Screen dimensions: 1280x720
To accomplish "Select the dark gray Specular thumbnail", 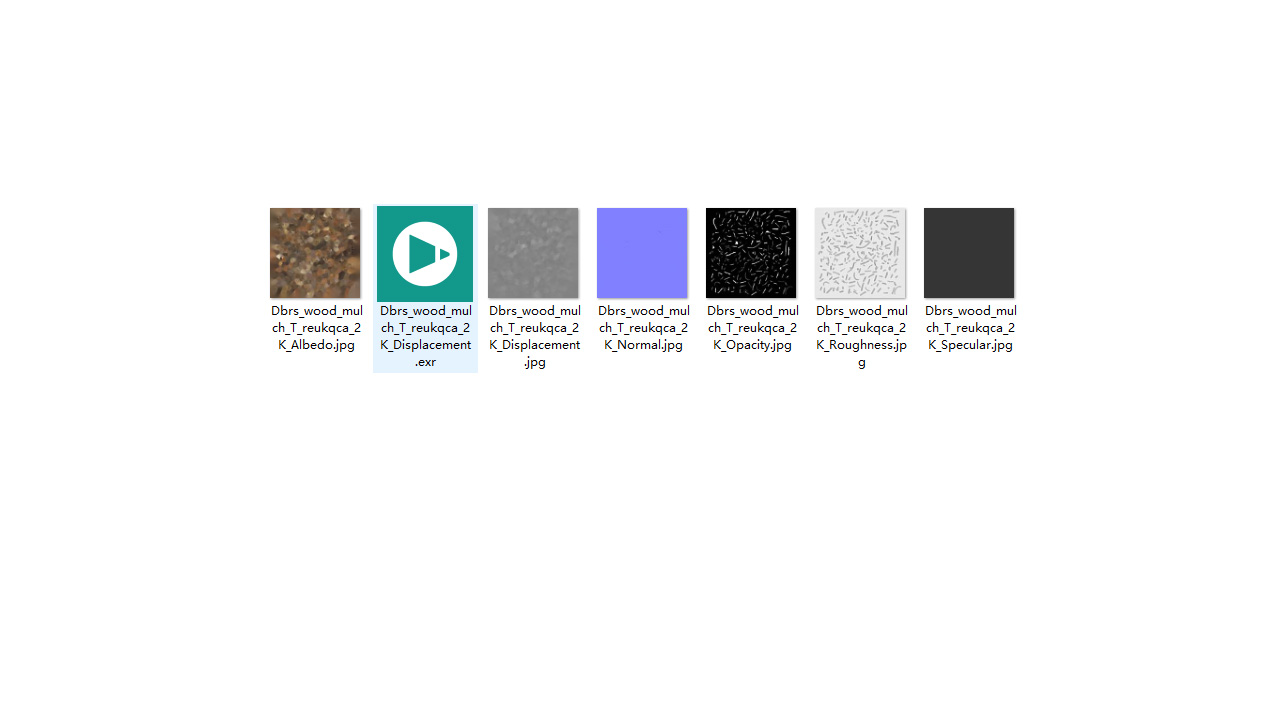I will tap(969, 253).
